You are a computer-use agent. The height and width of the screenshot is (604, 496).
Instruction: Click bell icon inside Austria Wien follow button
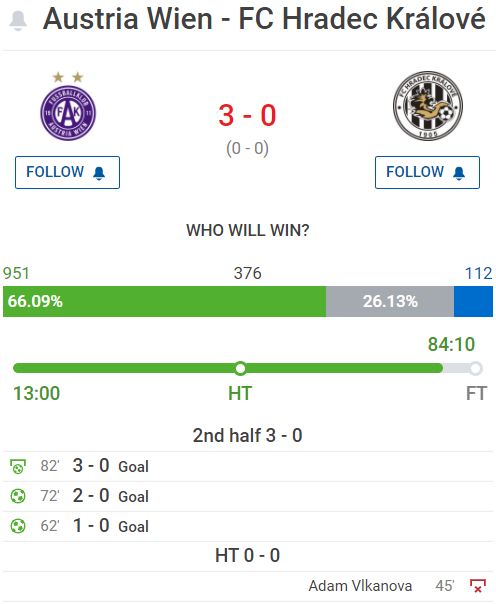[99, 173]
